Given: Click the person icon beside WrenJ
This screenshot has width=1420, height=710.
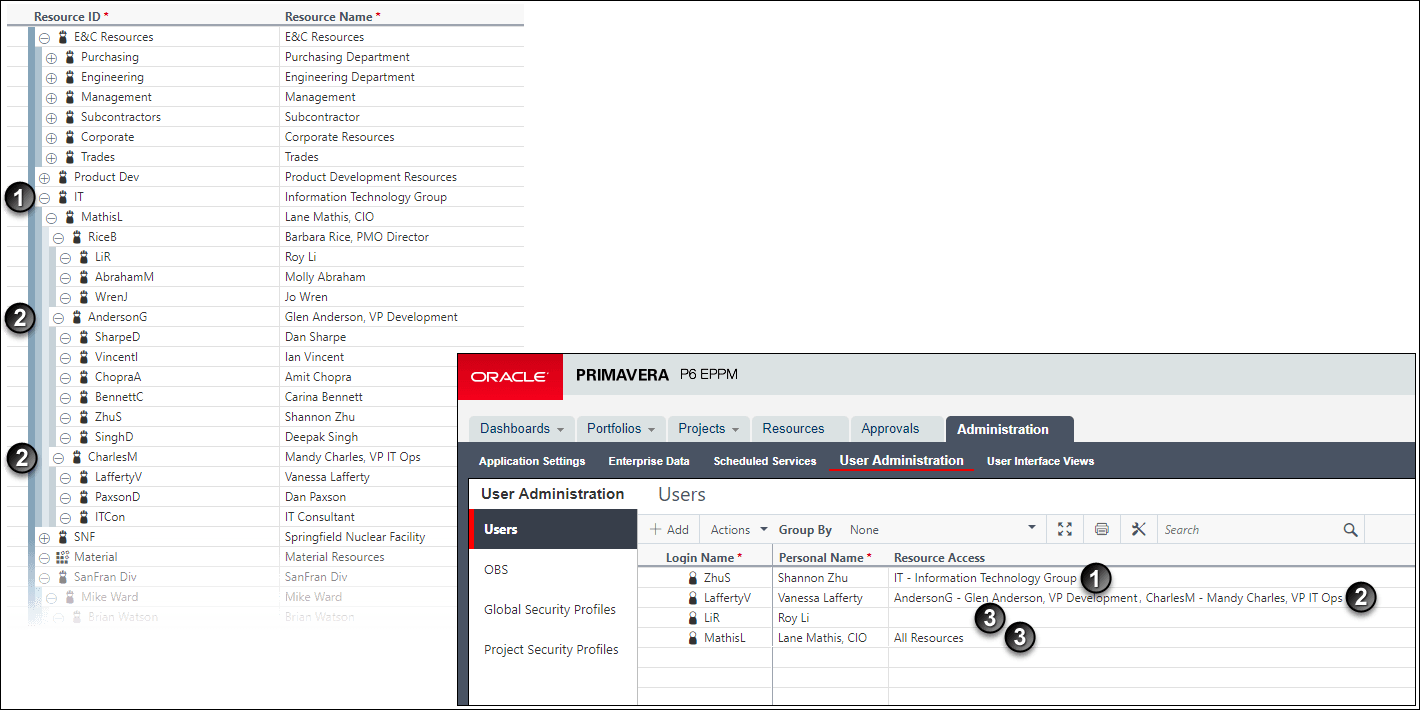Looking at the screenshot, I should pyautogui.click(x=84, y=297).
